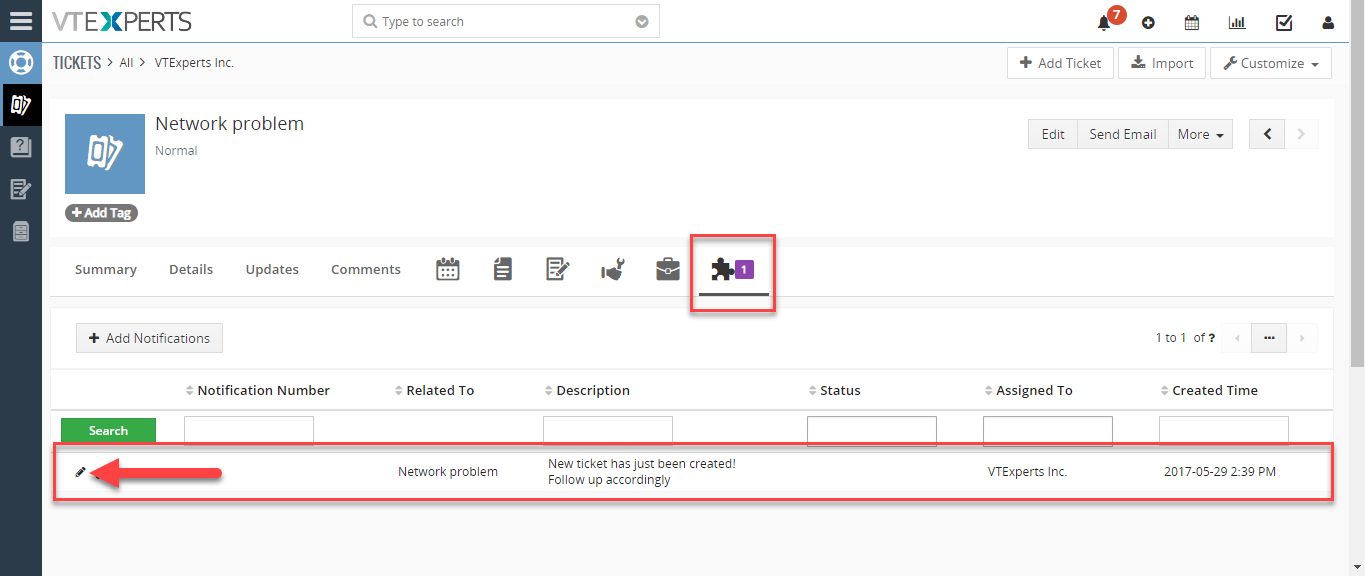Sort by Status column

[x=835, y=390]
